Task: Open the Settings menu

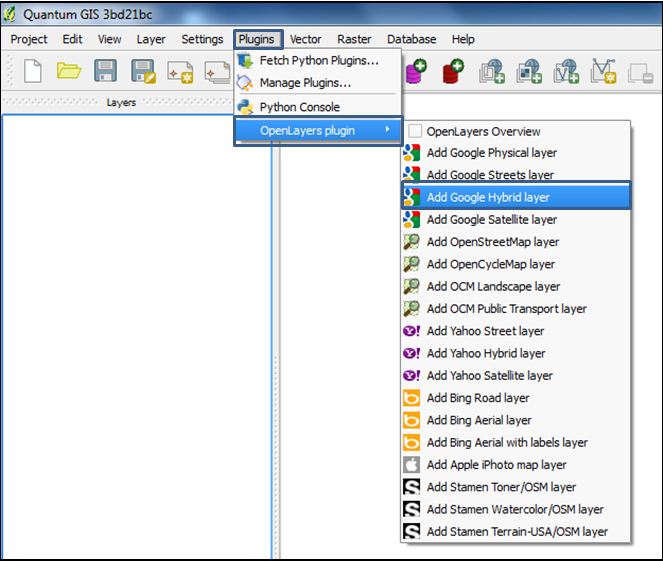Action: click(202, 39)
